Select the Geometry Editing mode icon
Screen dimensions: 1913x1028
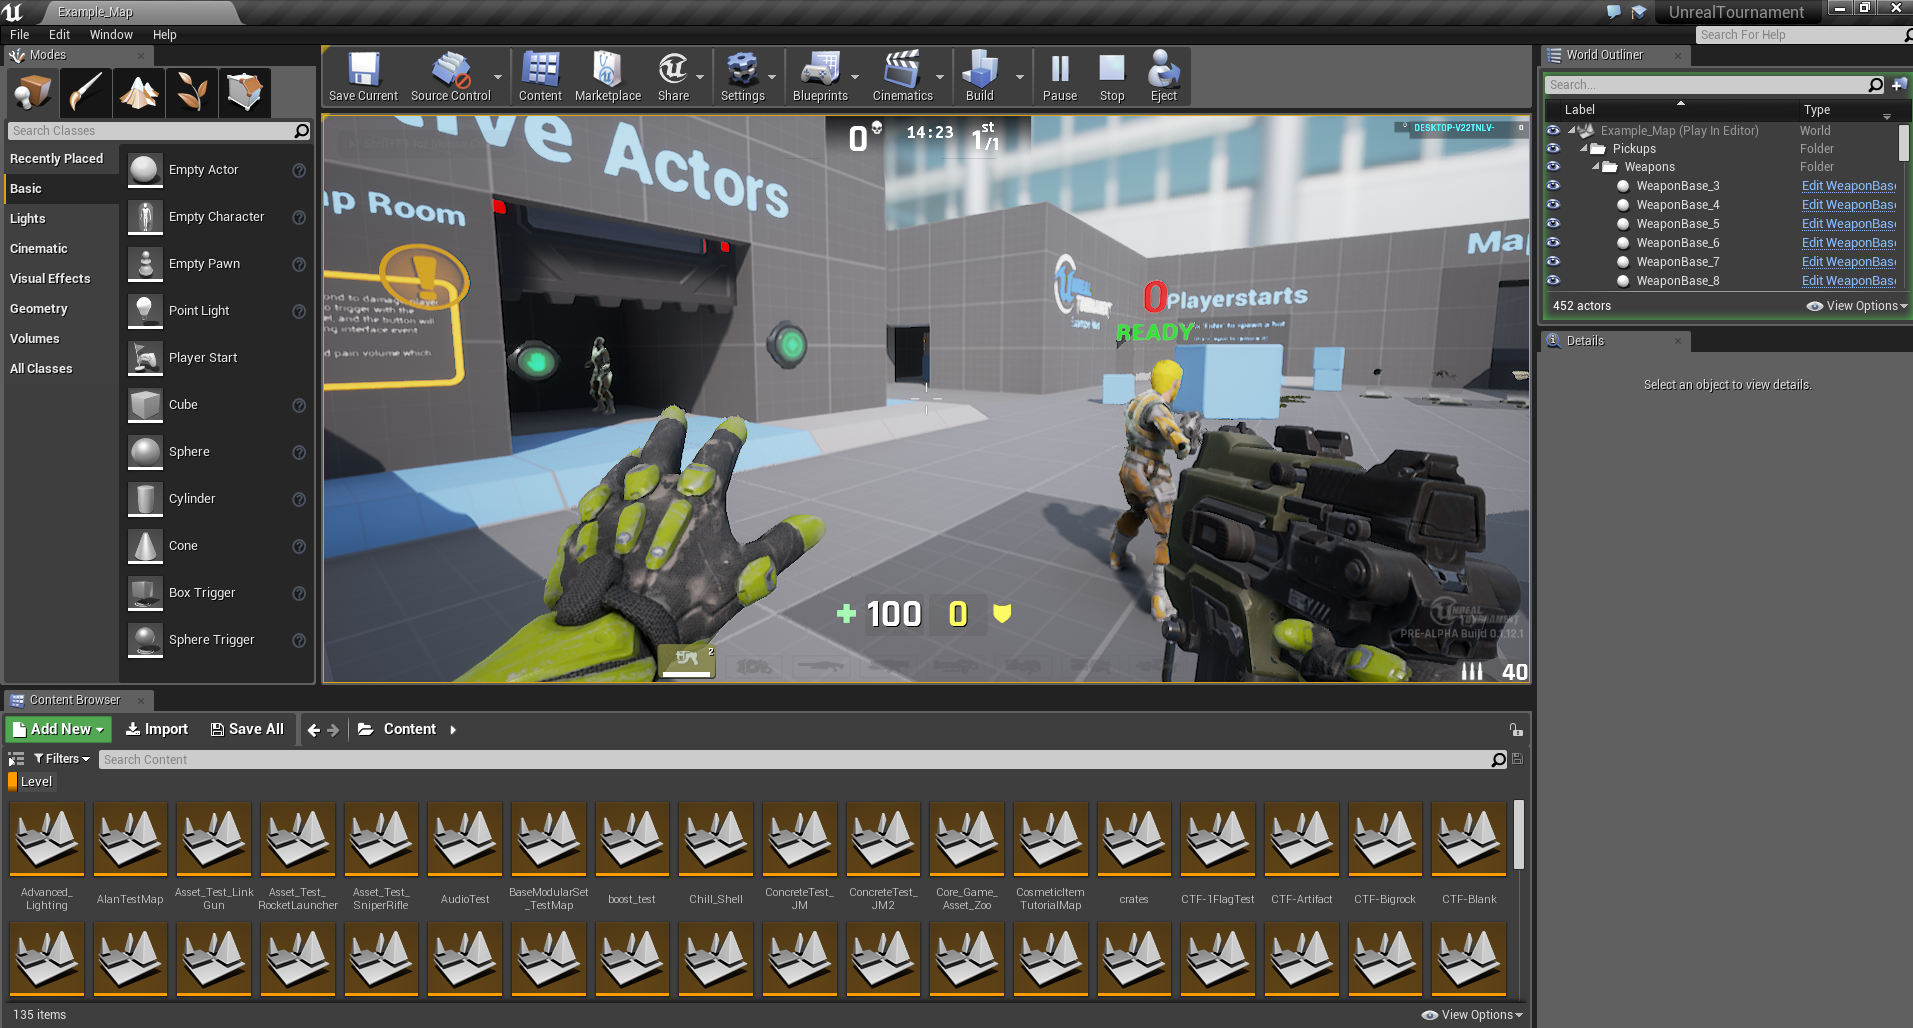coord(245,93)
